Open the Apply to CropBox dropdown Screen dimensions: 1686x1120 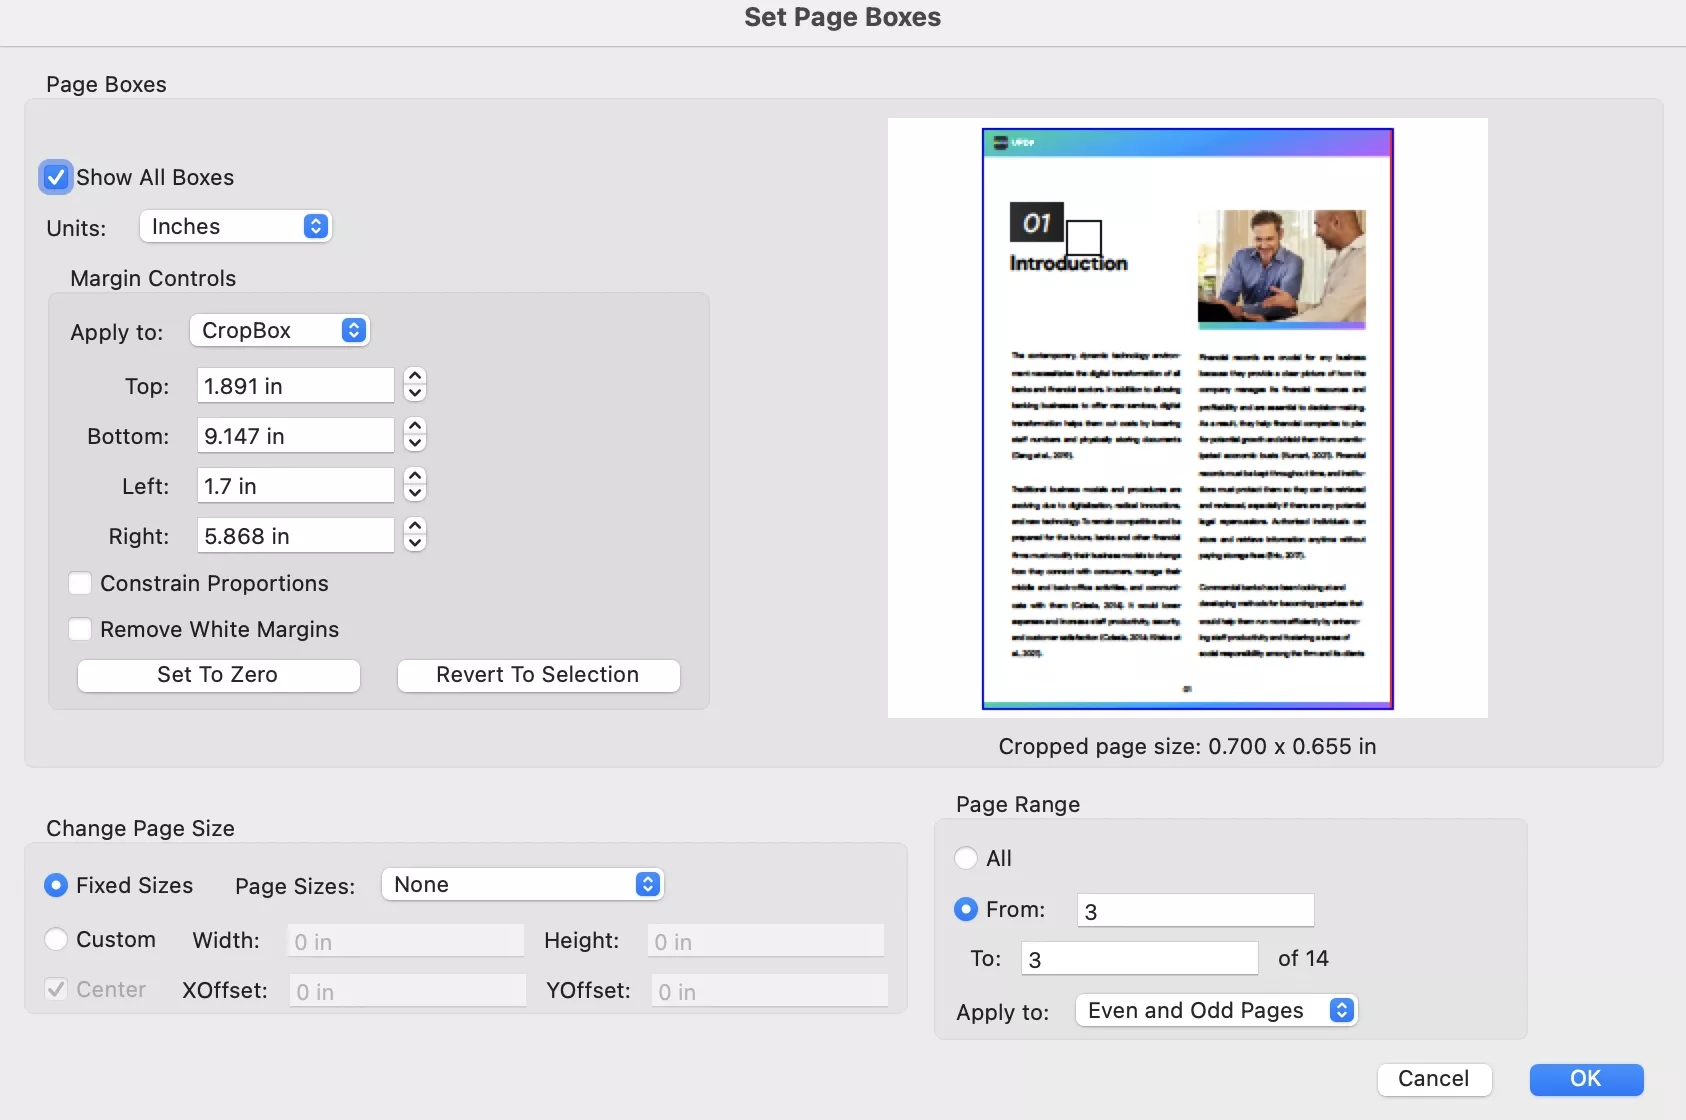pos(279,330)
